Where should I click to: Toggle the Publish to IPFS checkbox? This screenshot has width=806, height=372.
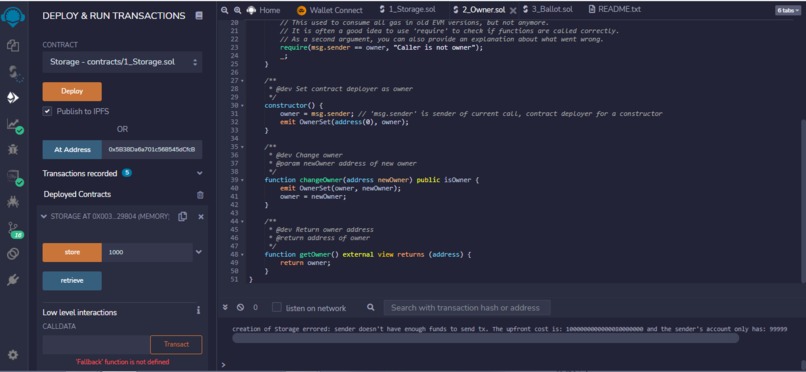(x=47, y=111)
